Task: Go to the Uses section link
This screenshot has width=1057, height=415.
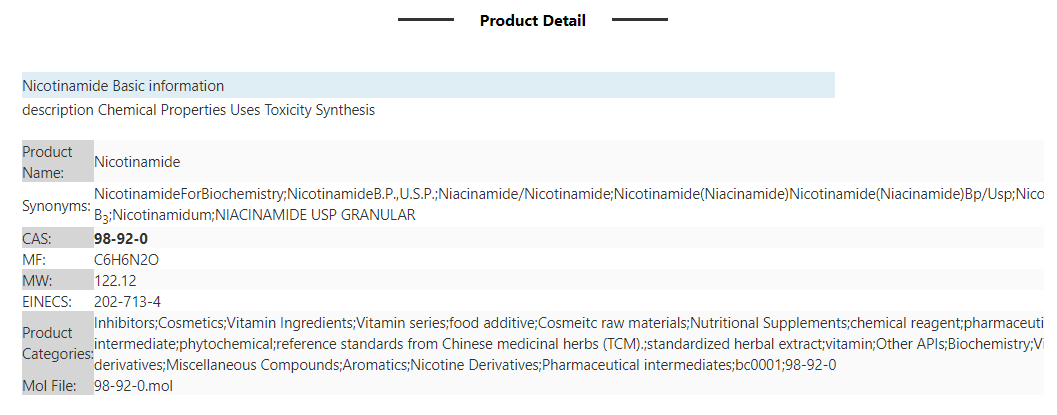Action: pos(245,110)
